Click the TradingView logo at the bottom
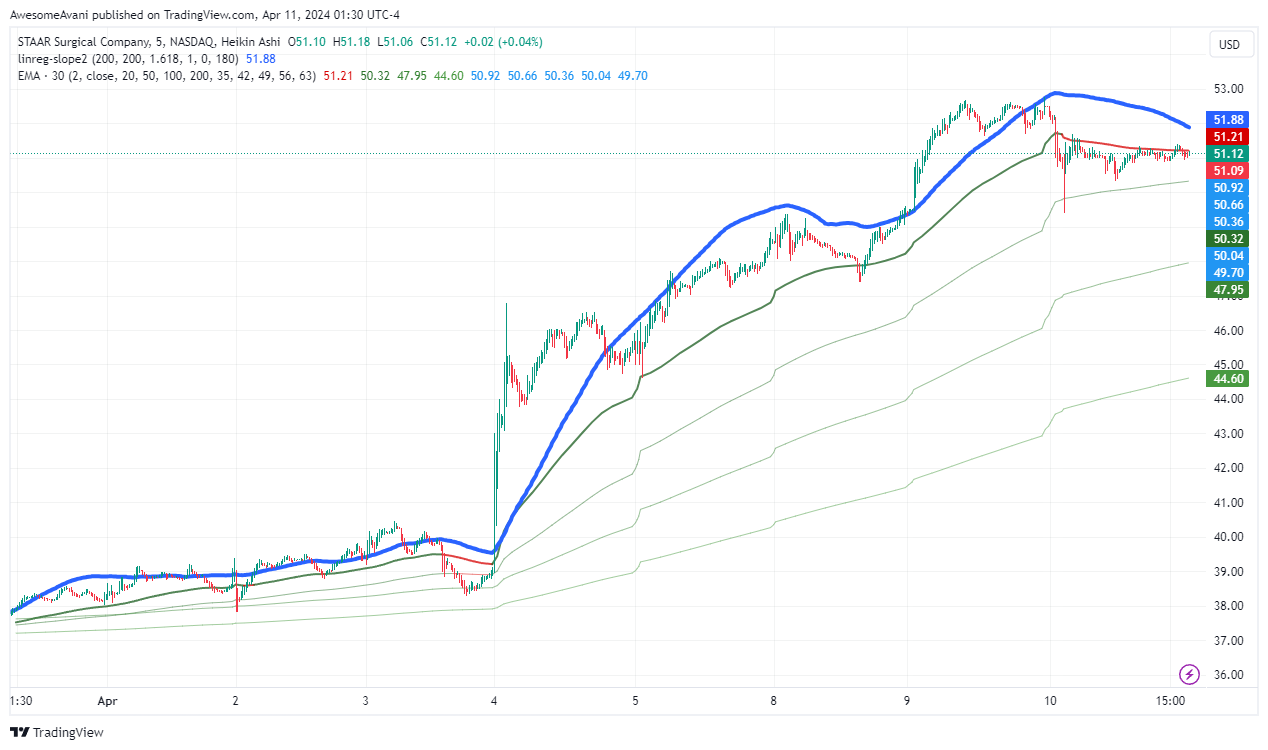The height and width of the screenshot is (750, 1268). pyautogui.click(x=57, y=732)
